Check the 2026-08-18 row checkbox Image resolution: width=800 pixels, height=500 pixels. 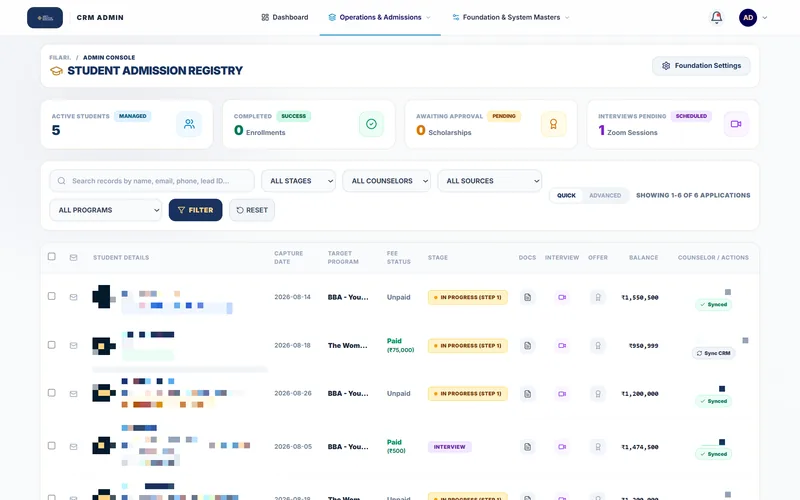click(52, 344)
